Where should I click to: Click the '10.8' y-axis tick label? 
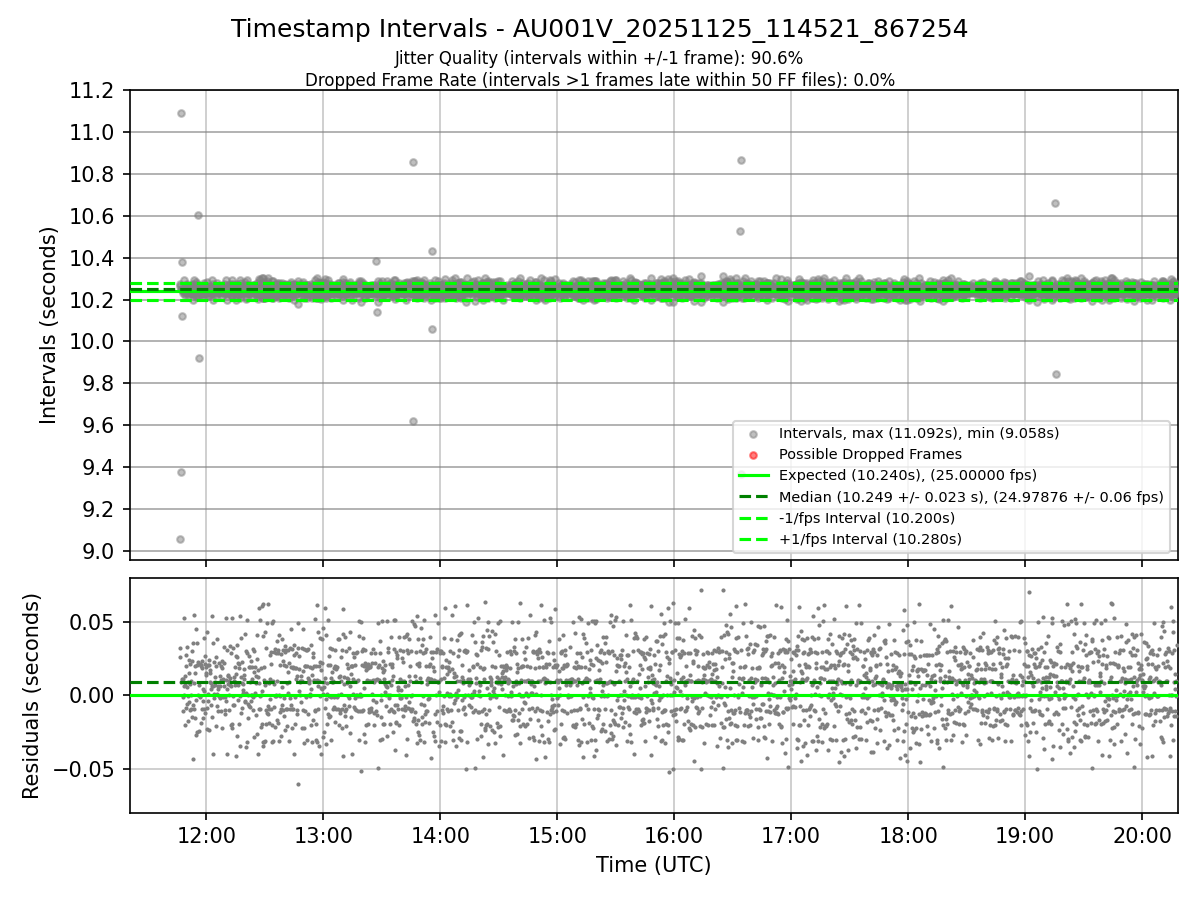[92, 175]
